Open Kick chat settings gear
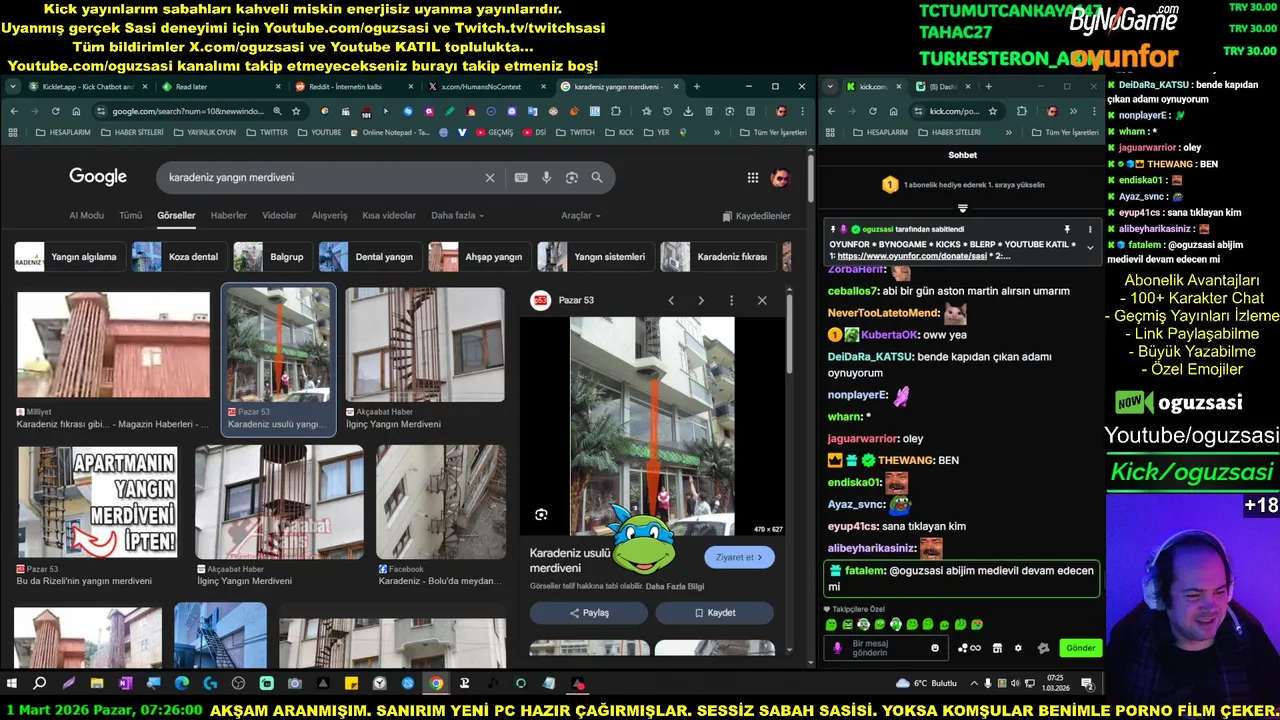Viewport: 1280px width, 720px height. (1018, 648)
